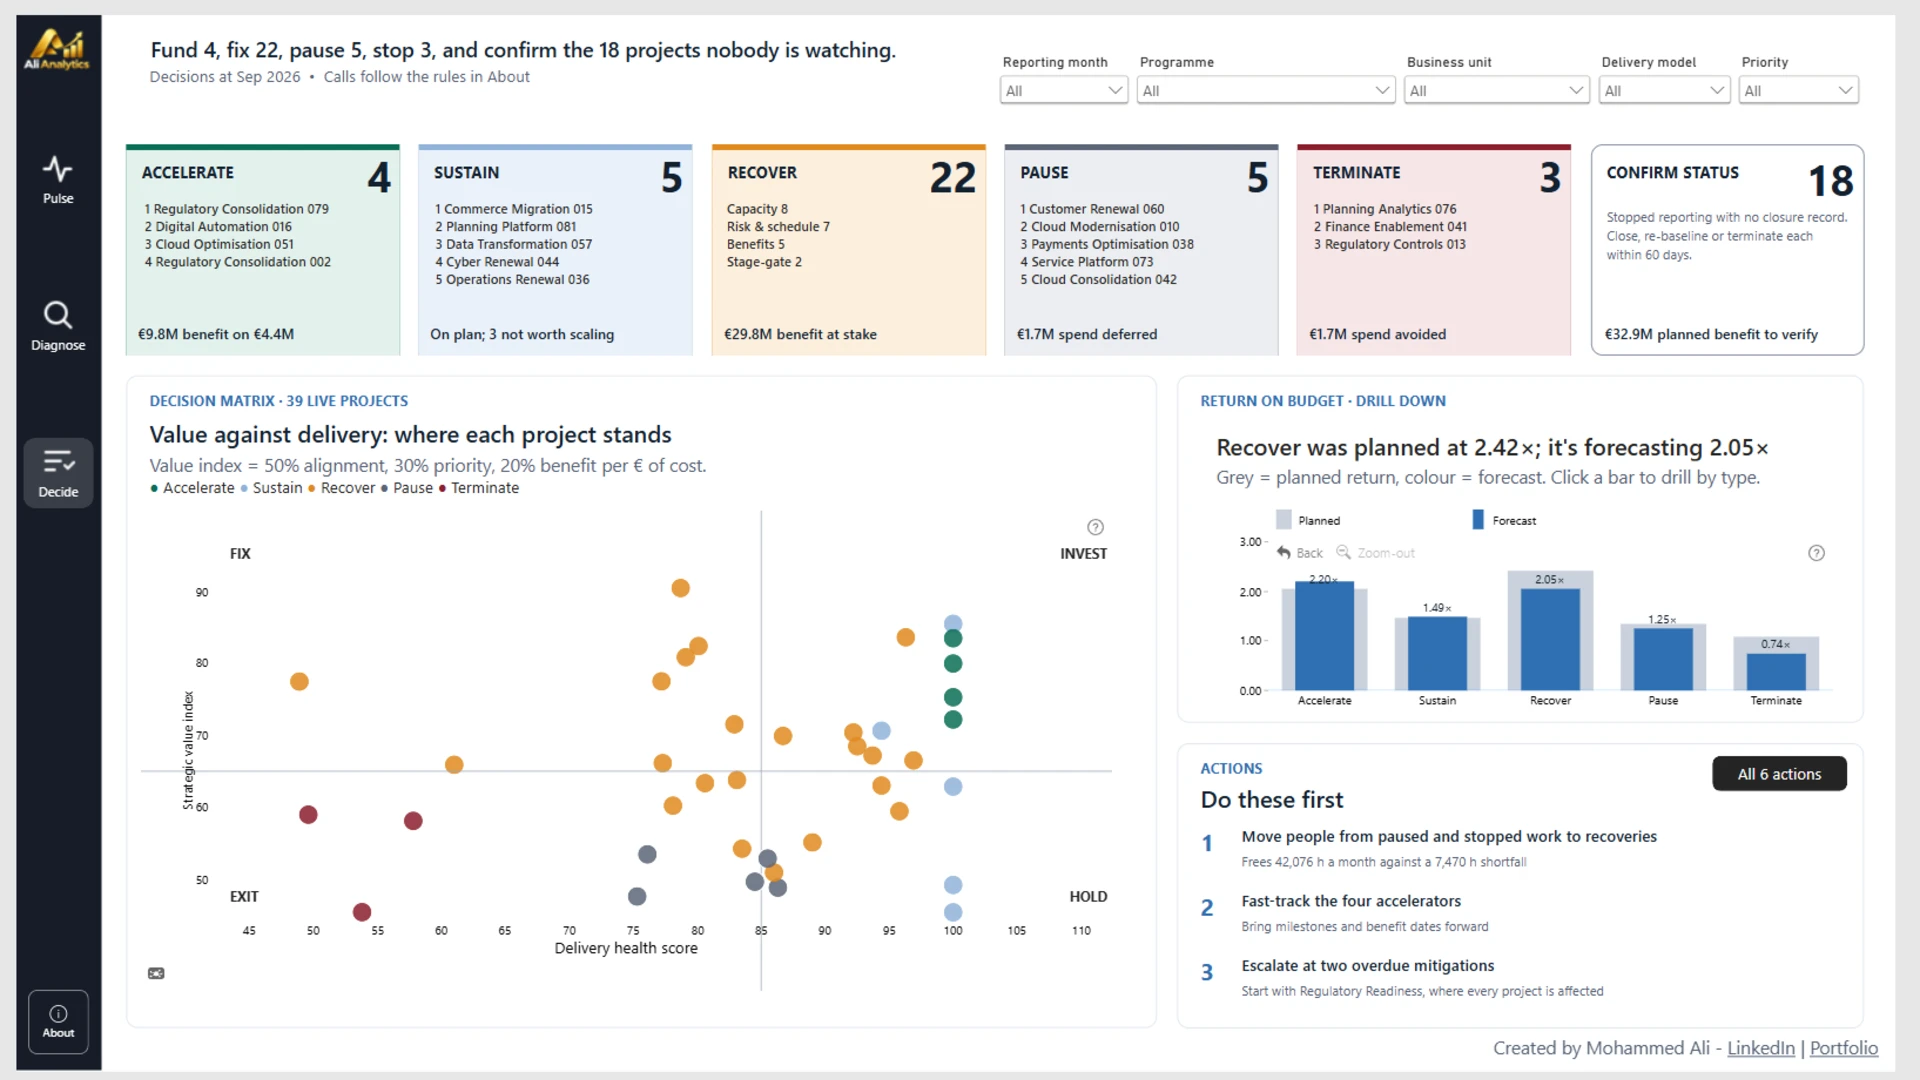The image size is (1920, 1080).
Task: Open the decision matrix help tooltip icon
Action: click(x=1095, y=527)
